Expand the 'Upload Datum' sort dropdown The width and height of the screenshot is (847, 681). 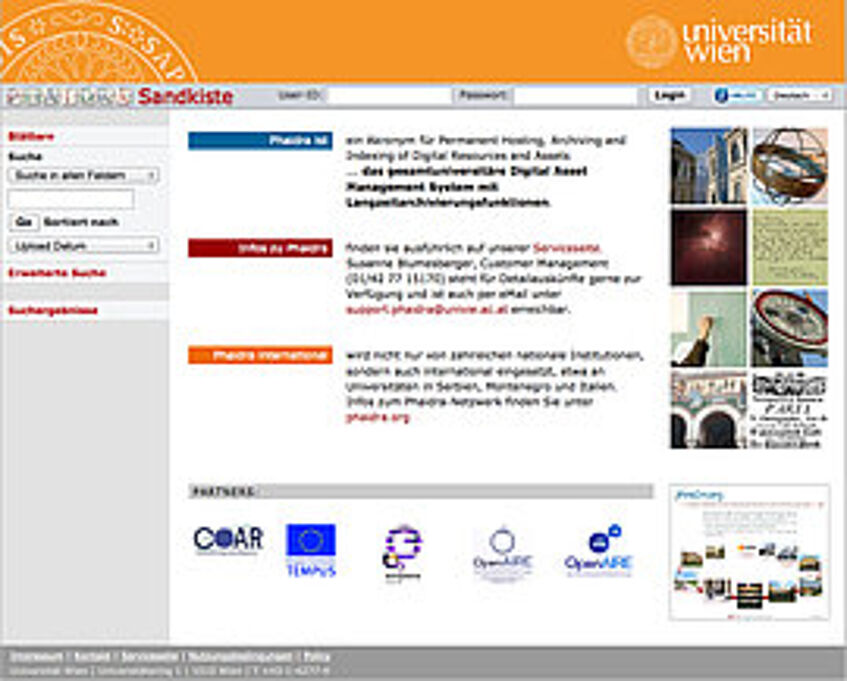click(83, 246)
